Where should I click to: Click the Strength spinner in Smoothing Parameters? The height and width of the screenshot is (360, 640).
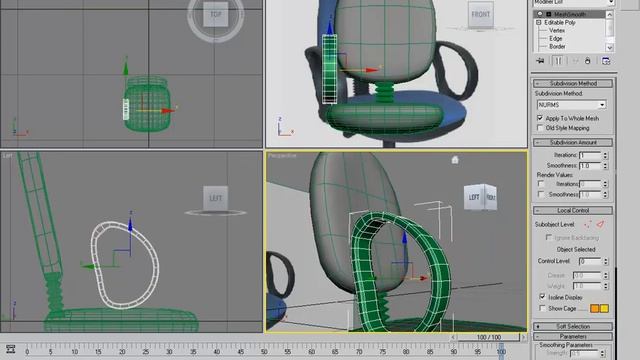point(602,353)
